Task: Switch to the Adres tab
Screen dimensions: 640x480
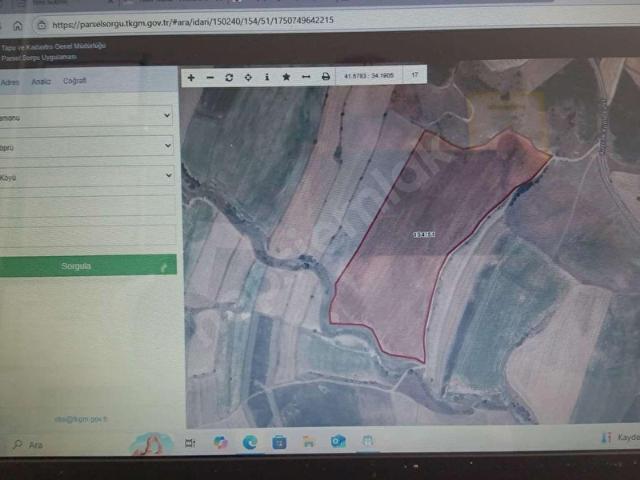Action: tap(10, 82)
